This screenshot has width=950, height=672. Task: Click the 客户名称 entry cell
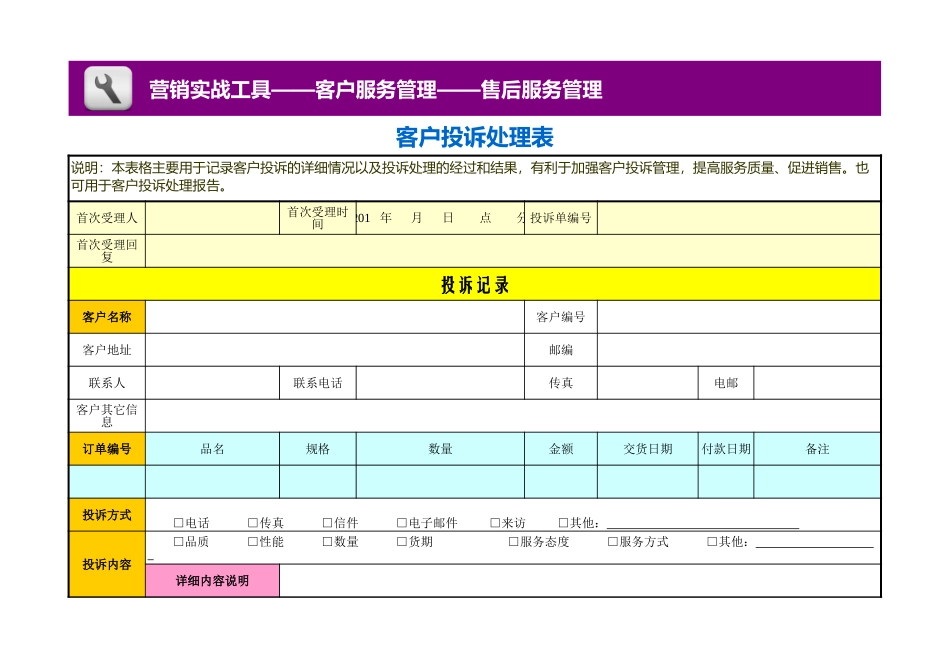coord(335,316)
